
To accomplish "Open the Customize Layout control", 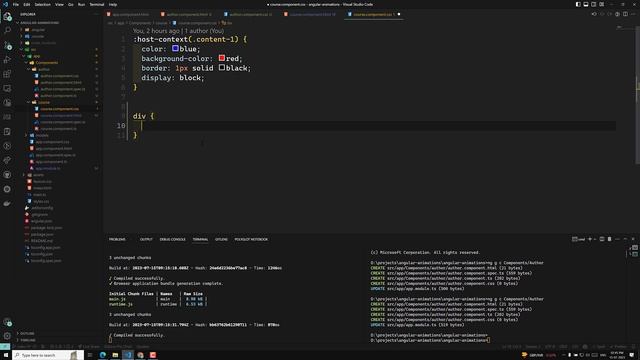I will click(602, 4).
